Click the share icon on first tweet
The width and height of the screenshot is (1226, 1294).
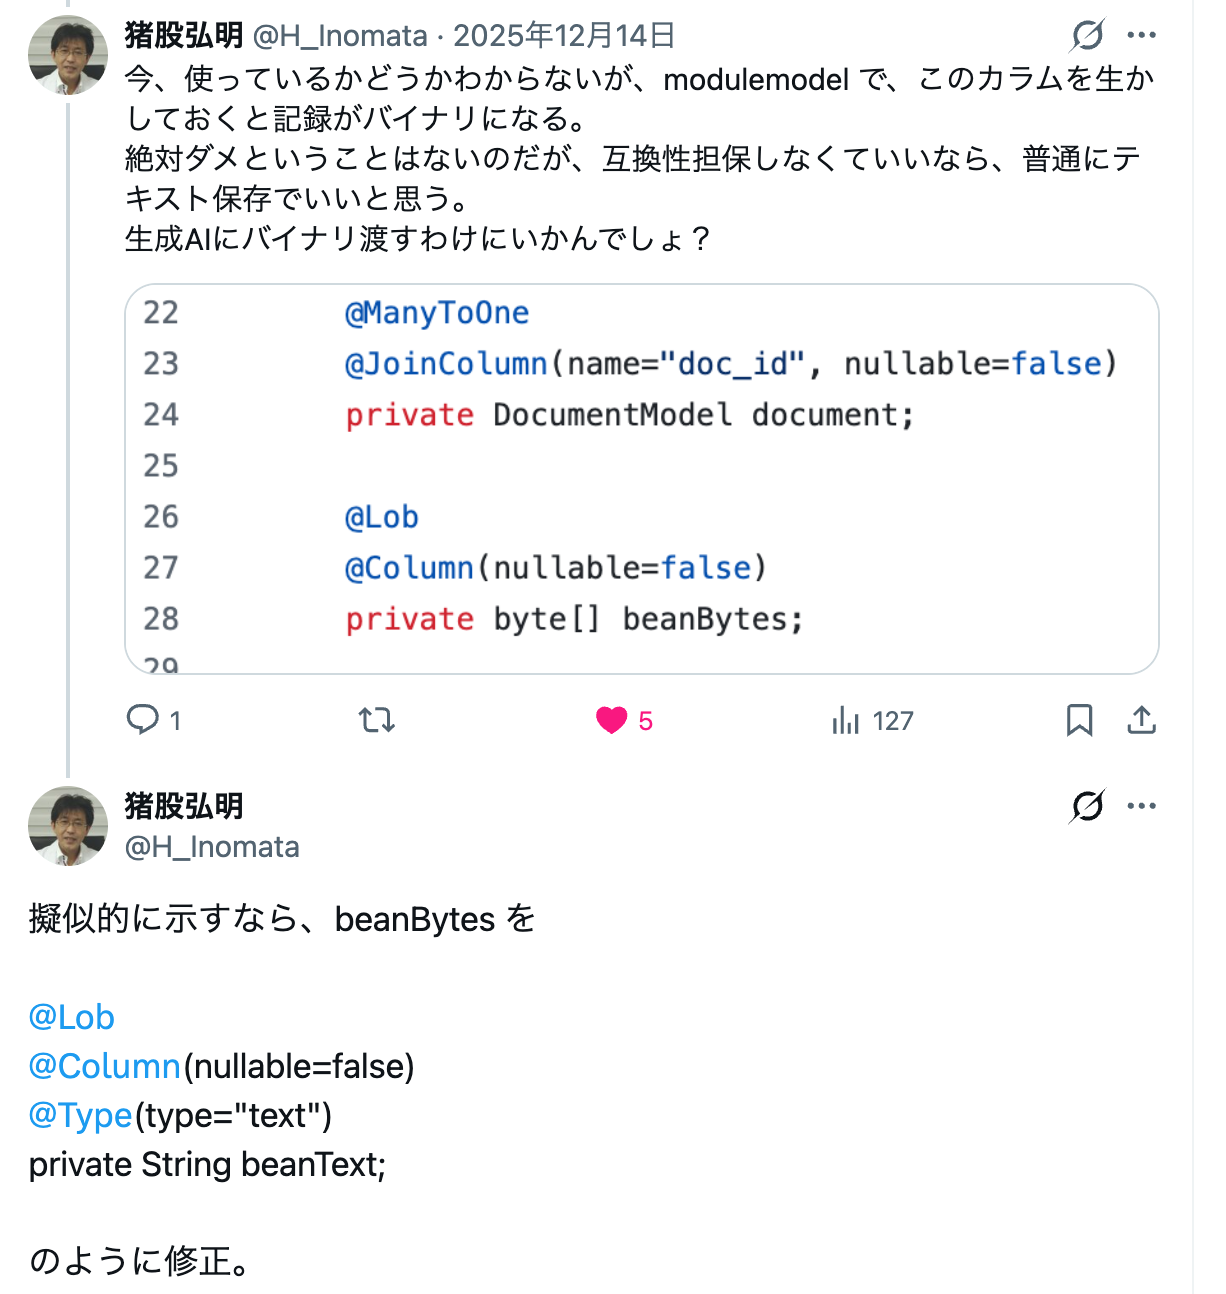pyautogui.click(x=1141, y=720)
